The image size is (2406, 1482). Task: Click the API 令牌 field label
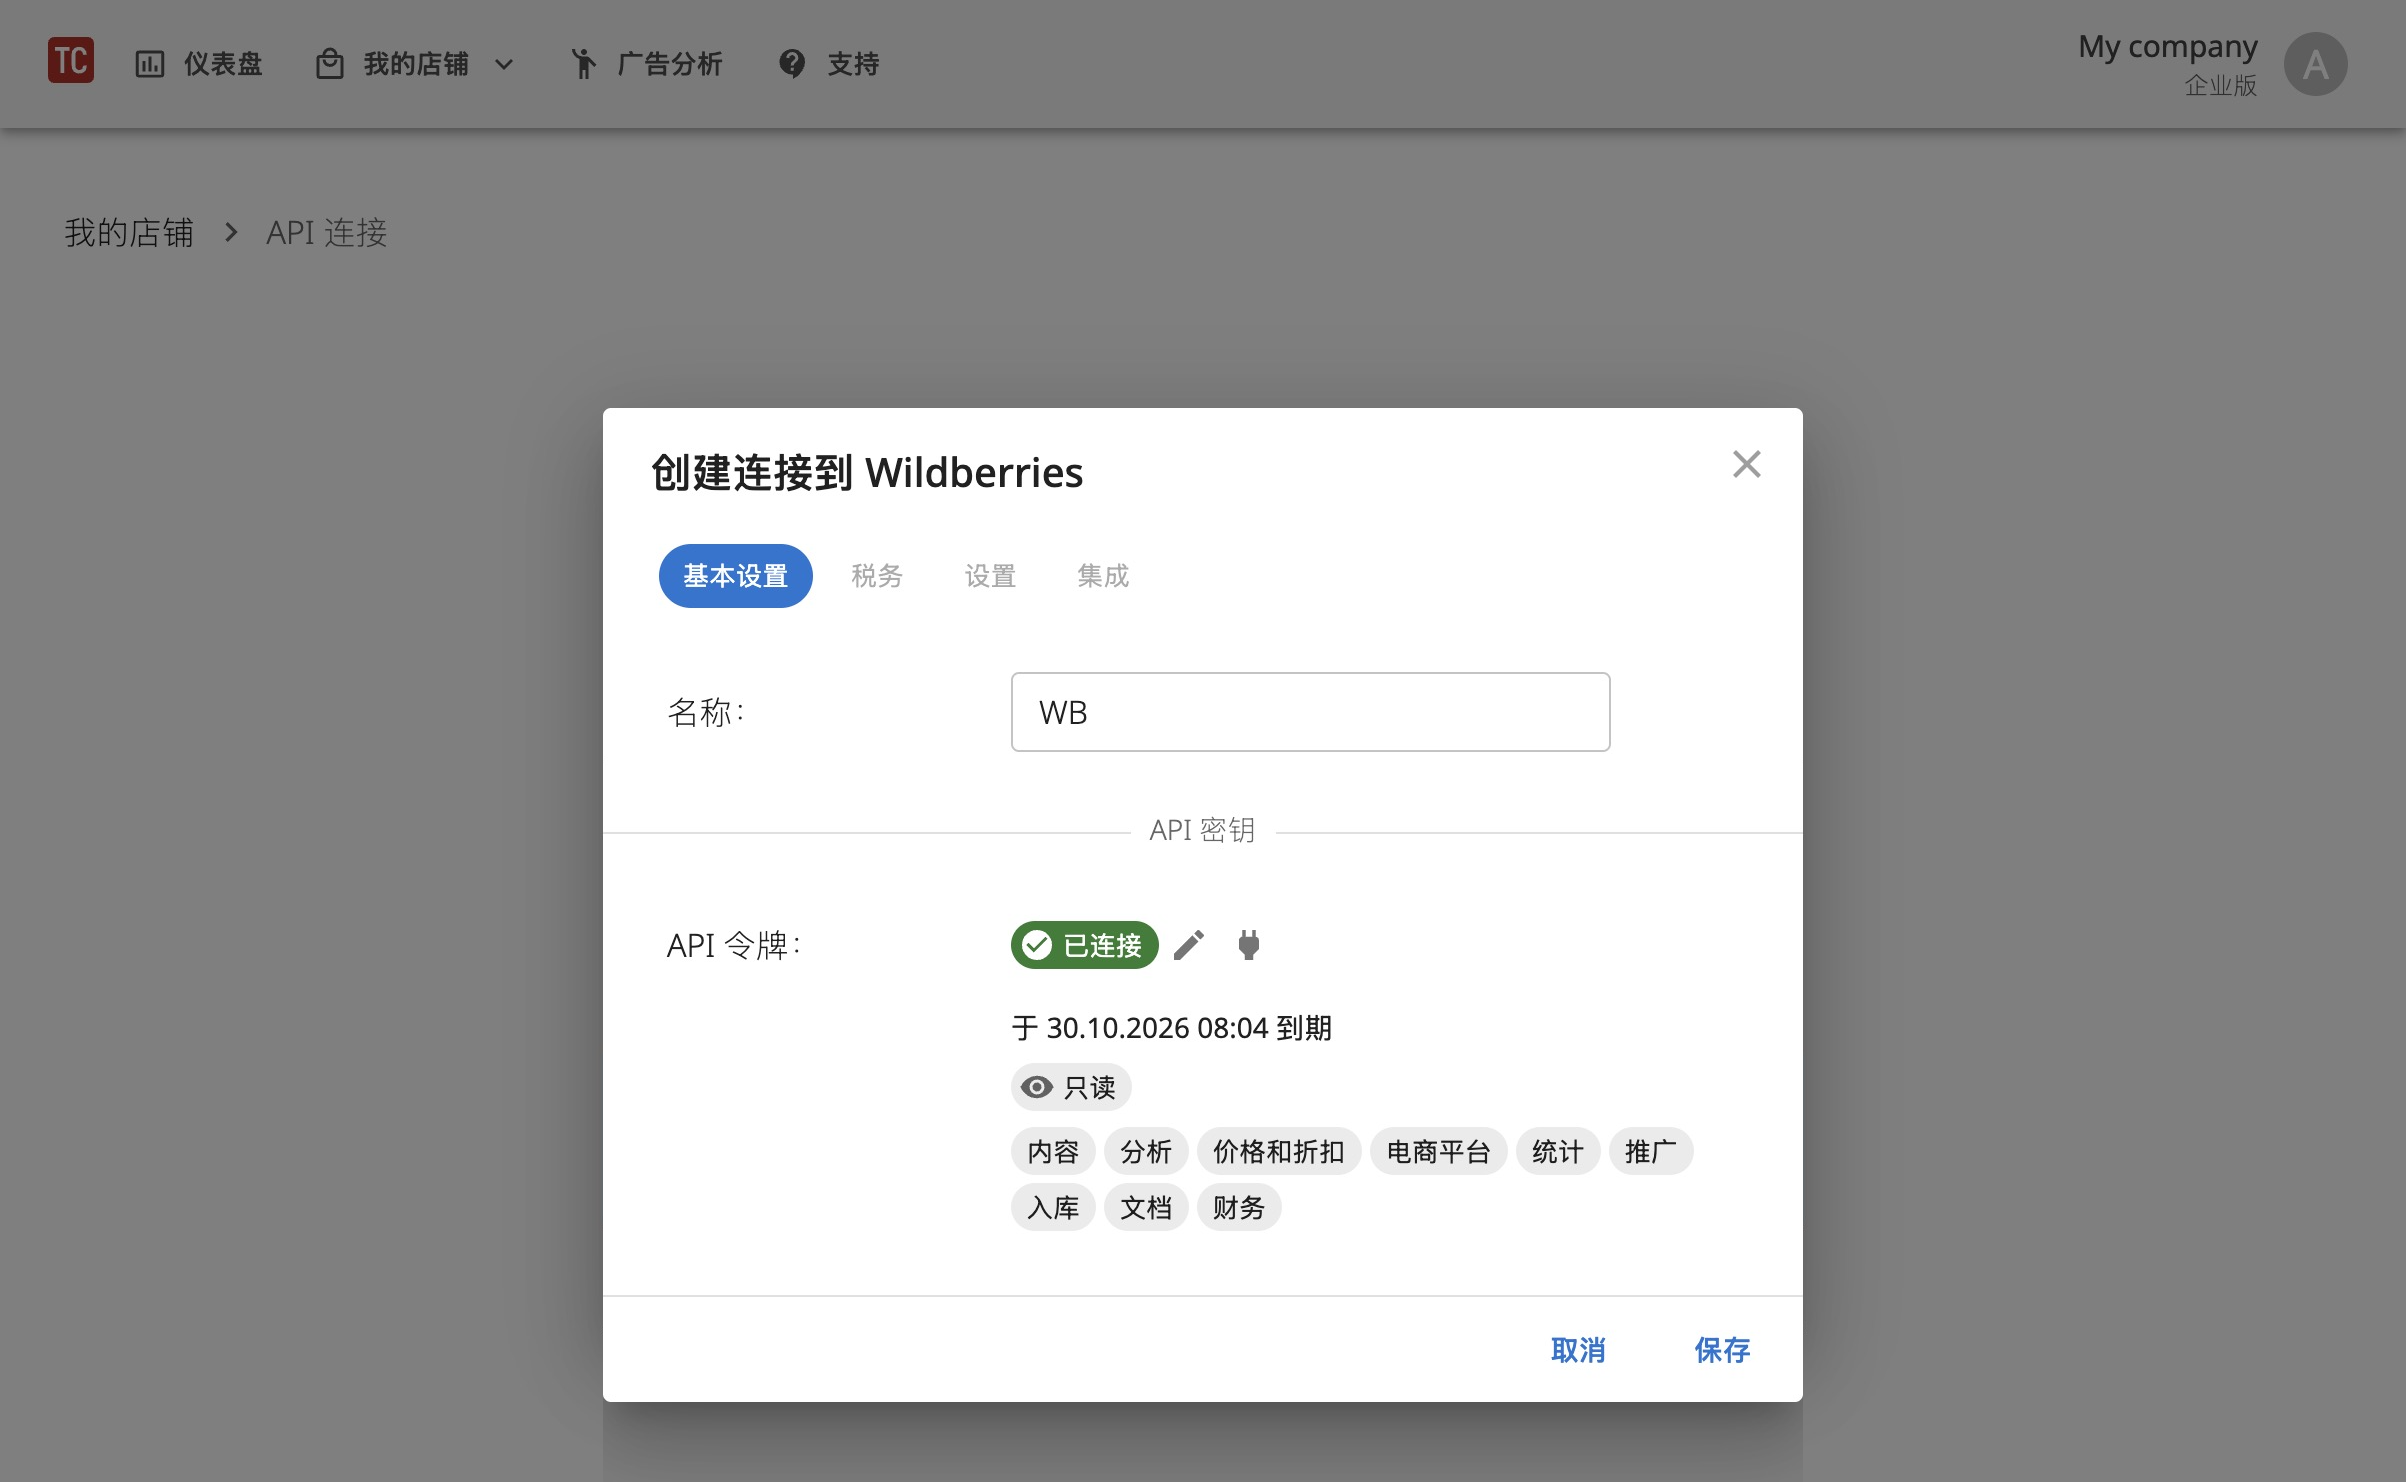[733, 945]
